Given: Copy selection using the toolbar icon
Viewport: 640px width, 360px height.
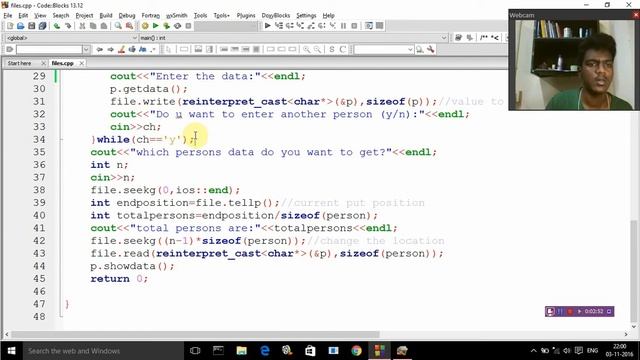Looking at the screenshot, I should coord(93,26).
